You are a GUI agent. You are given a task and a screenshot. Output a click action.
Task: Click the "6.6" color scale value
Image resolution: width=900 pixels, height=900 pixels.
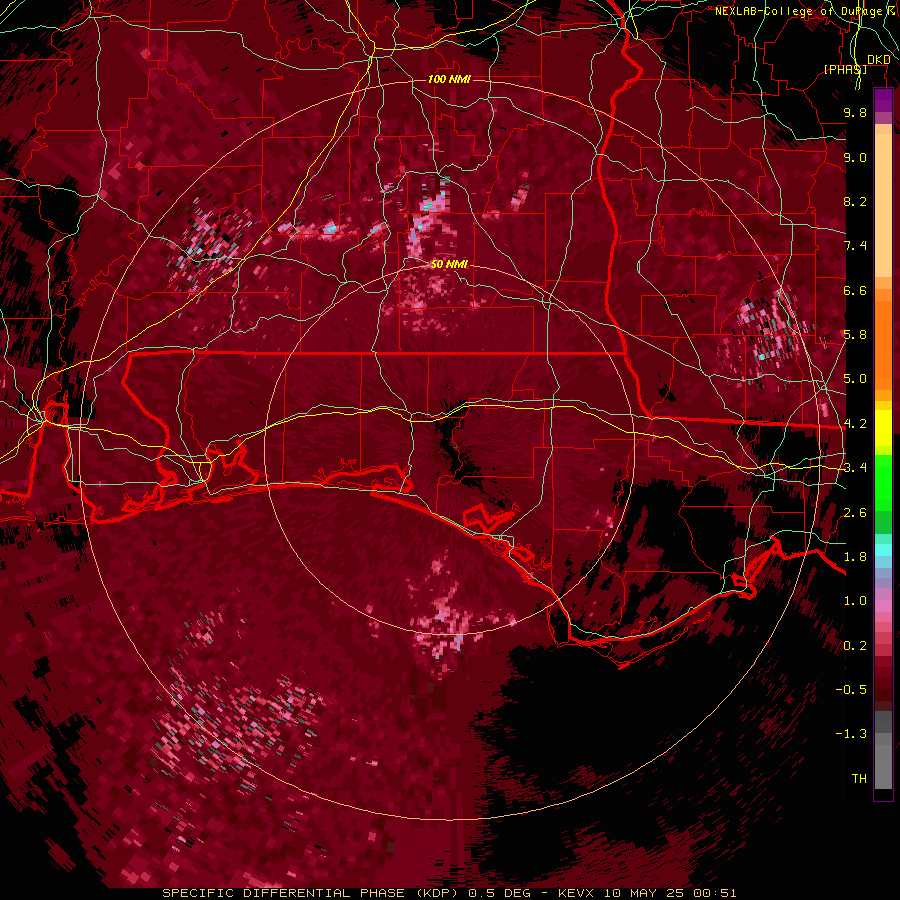[x=855, y=290]
